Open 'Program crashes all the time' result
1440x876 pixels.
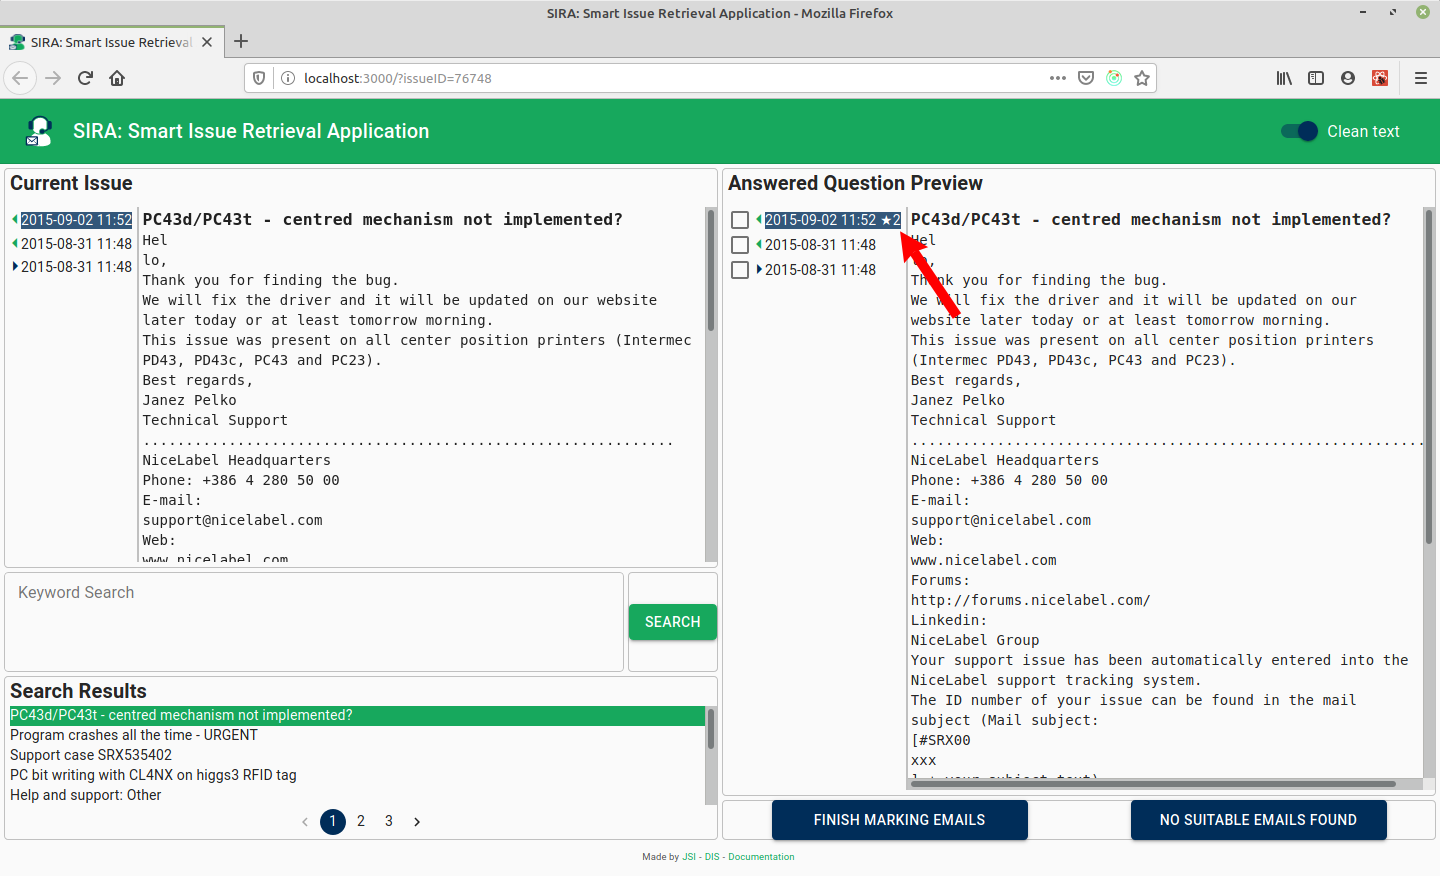(134, 735)
